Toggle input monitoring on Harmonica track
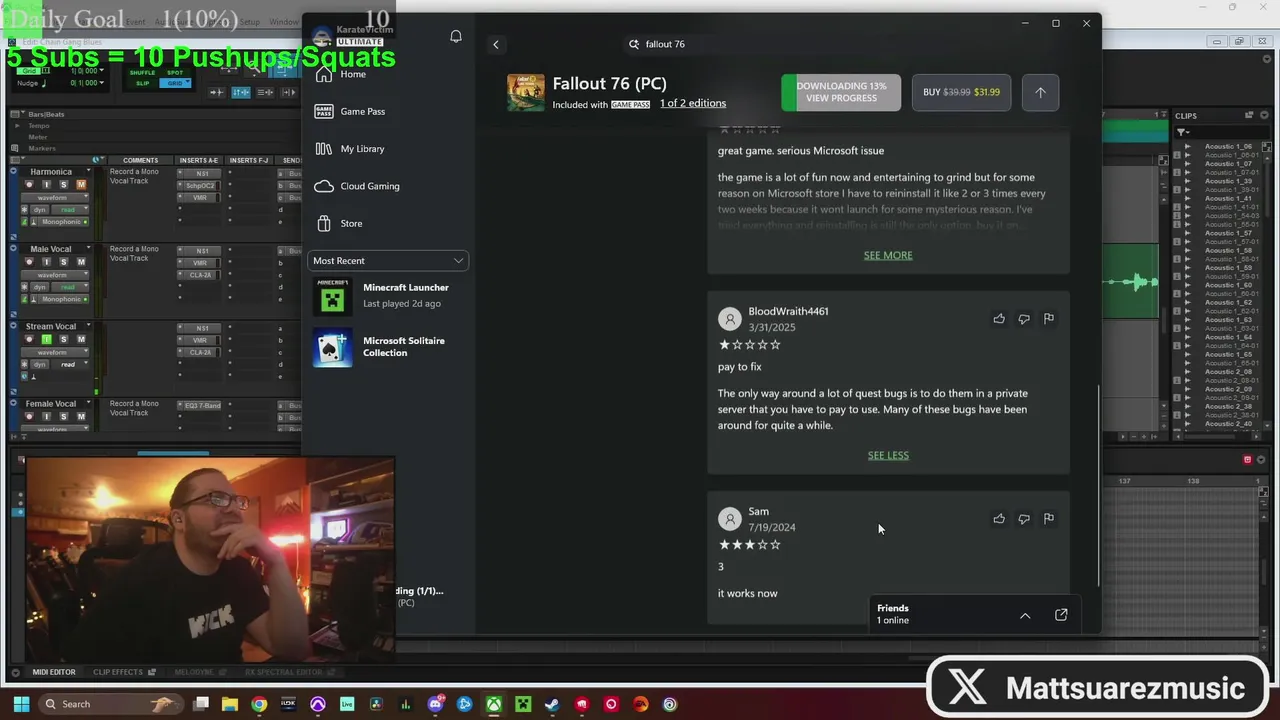Viewport: 1280px width, 720px height. 46,185
